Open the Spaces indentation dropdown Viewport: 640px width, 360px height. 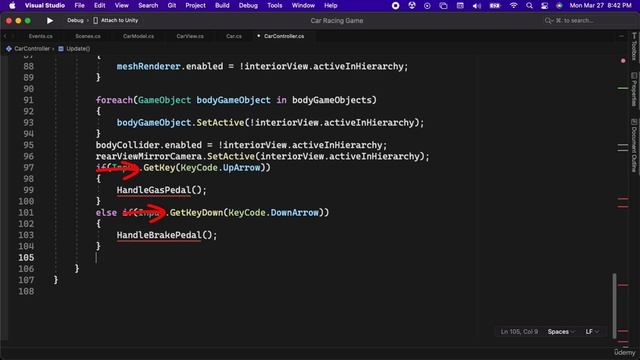(561, 332)
